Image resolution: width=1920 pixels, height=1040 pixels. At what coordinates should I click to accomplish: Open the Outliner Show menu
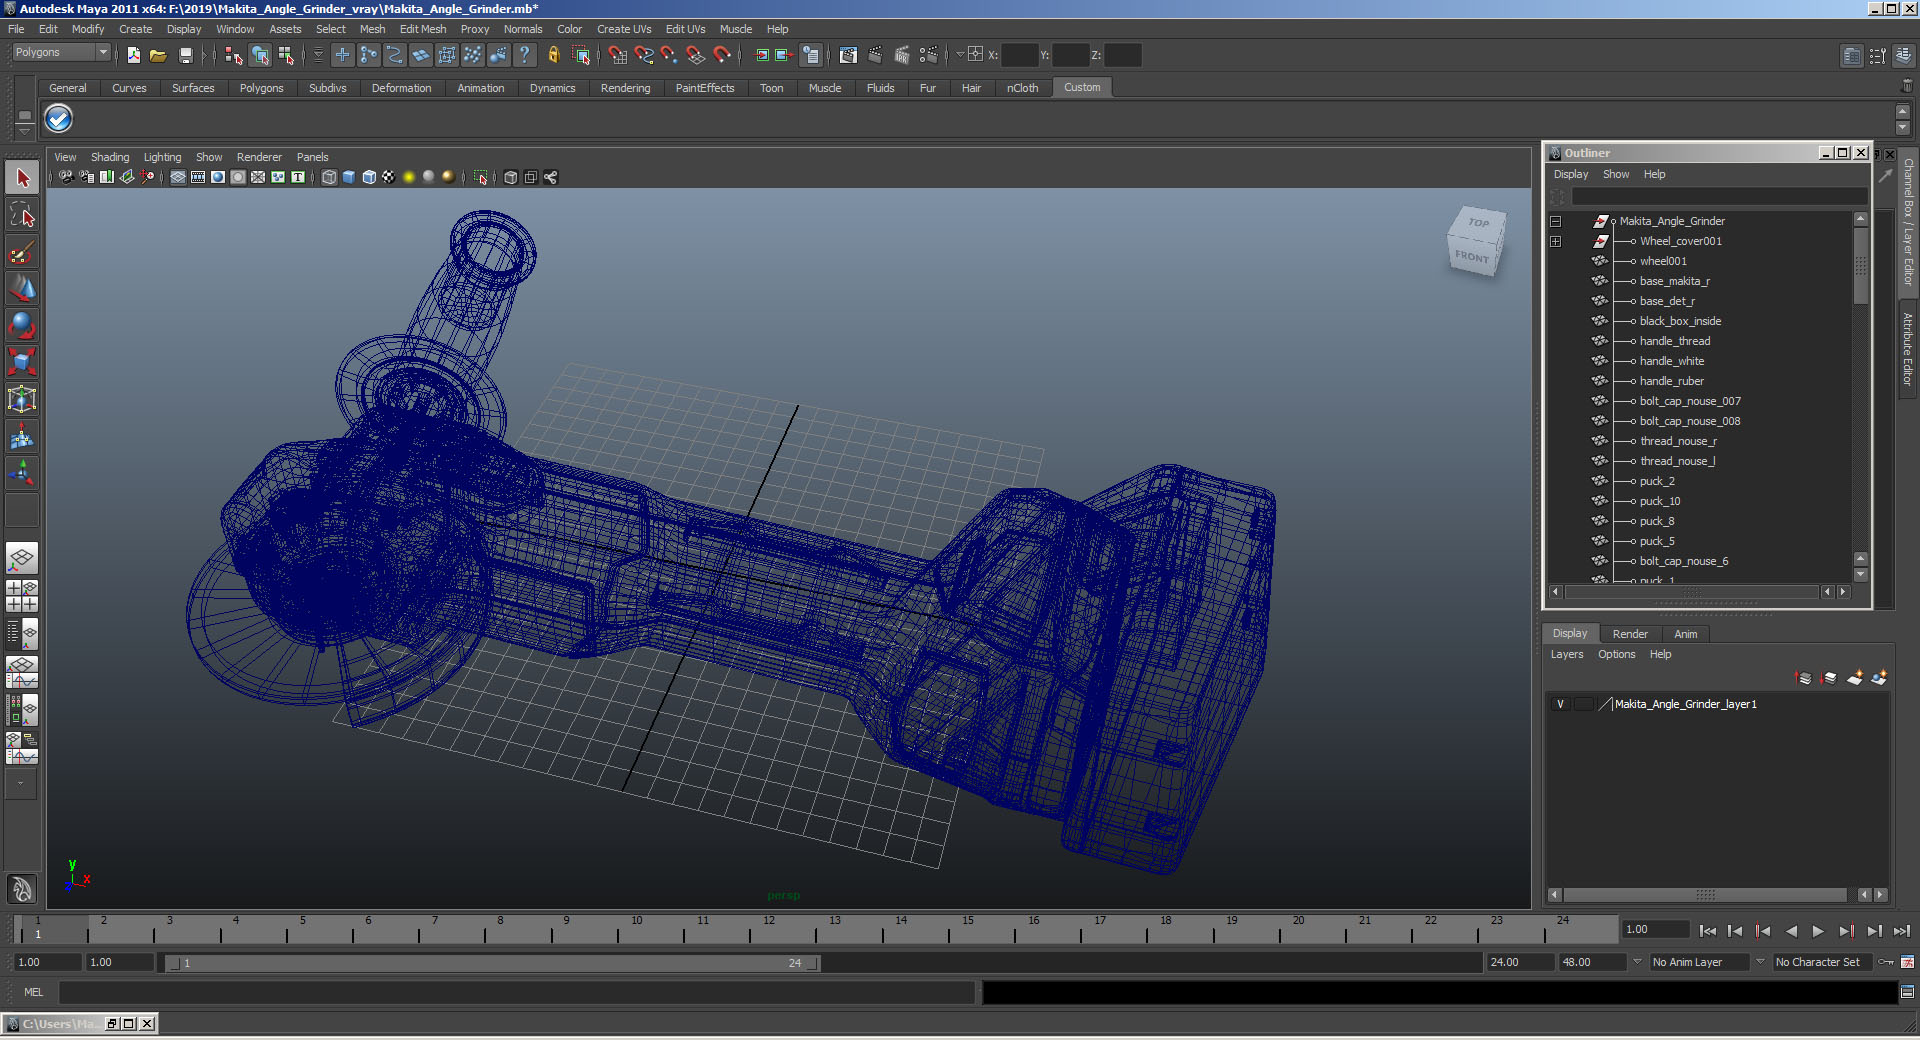[x=1616, y=174]
